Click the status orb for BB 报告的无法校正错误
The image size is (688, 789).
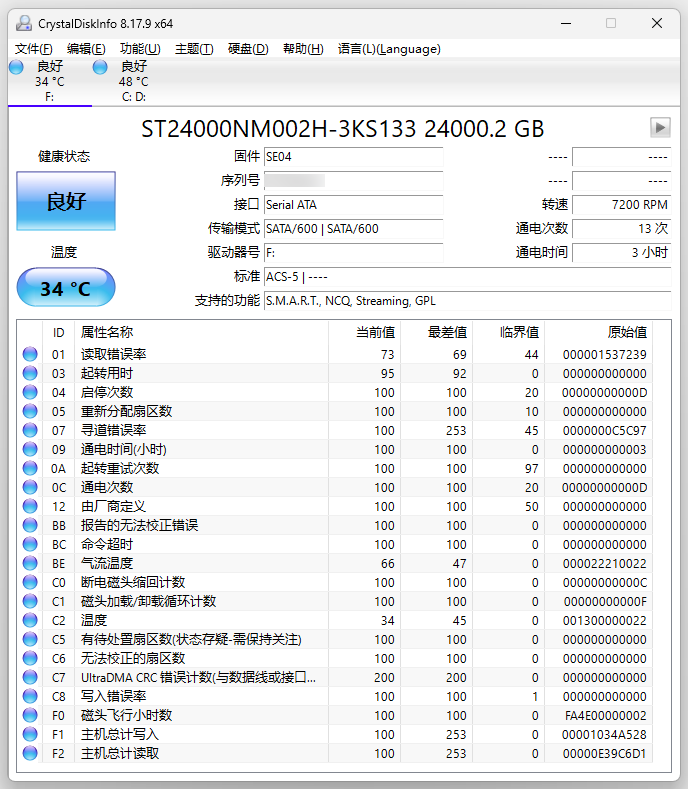[30, 525]
